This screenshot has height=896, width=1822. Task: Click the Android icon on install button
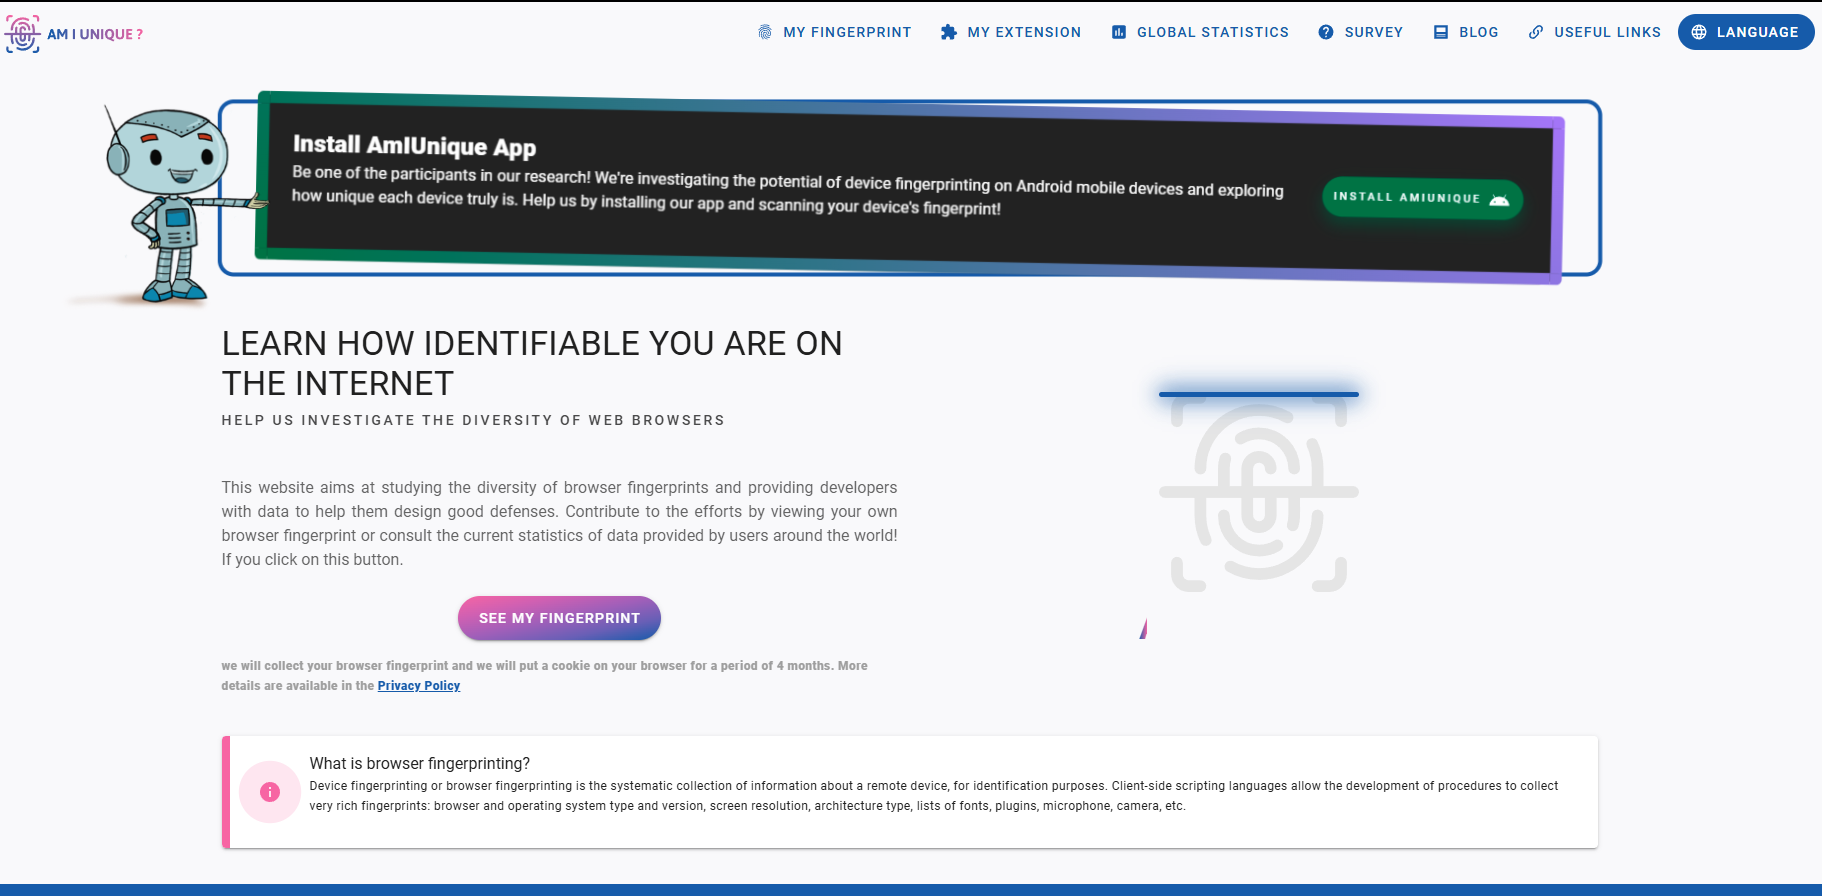[1498, 199]
